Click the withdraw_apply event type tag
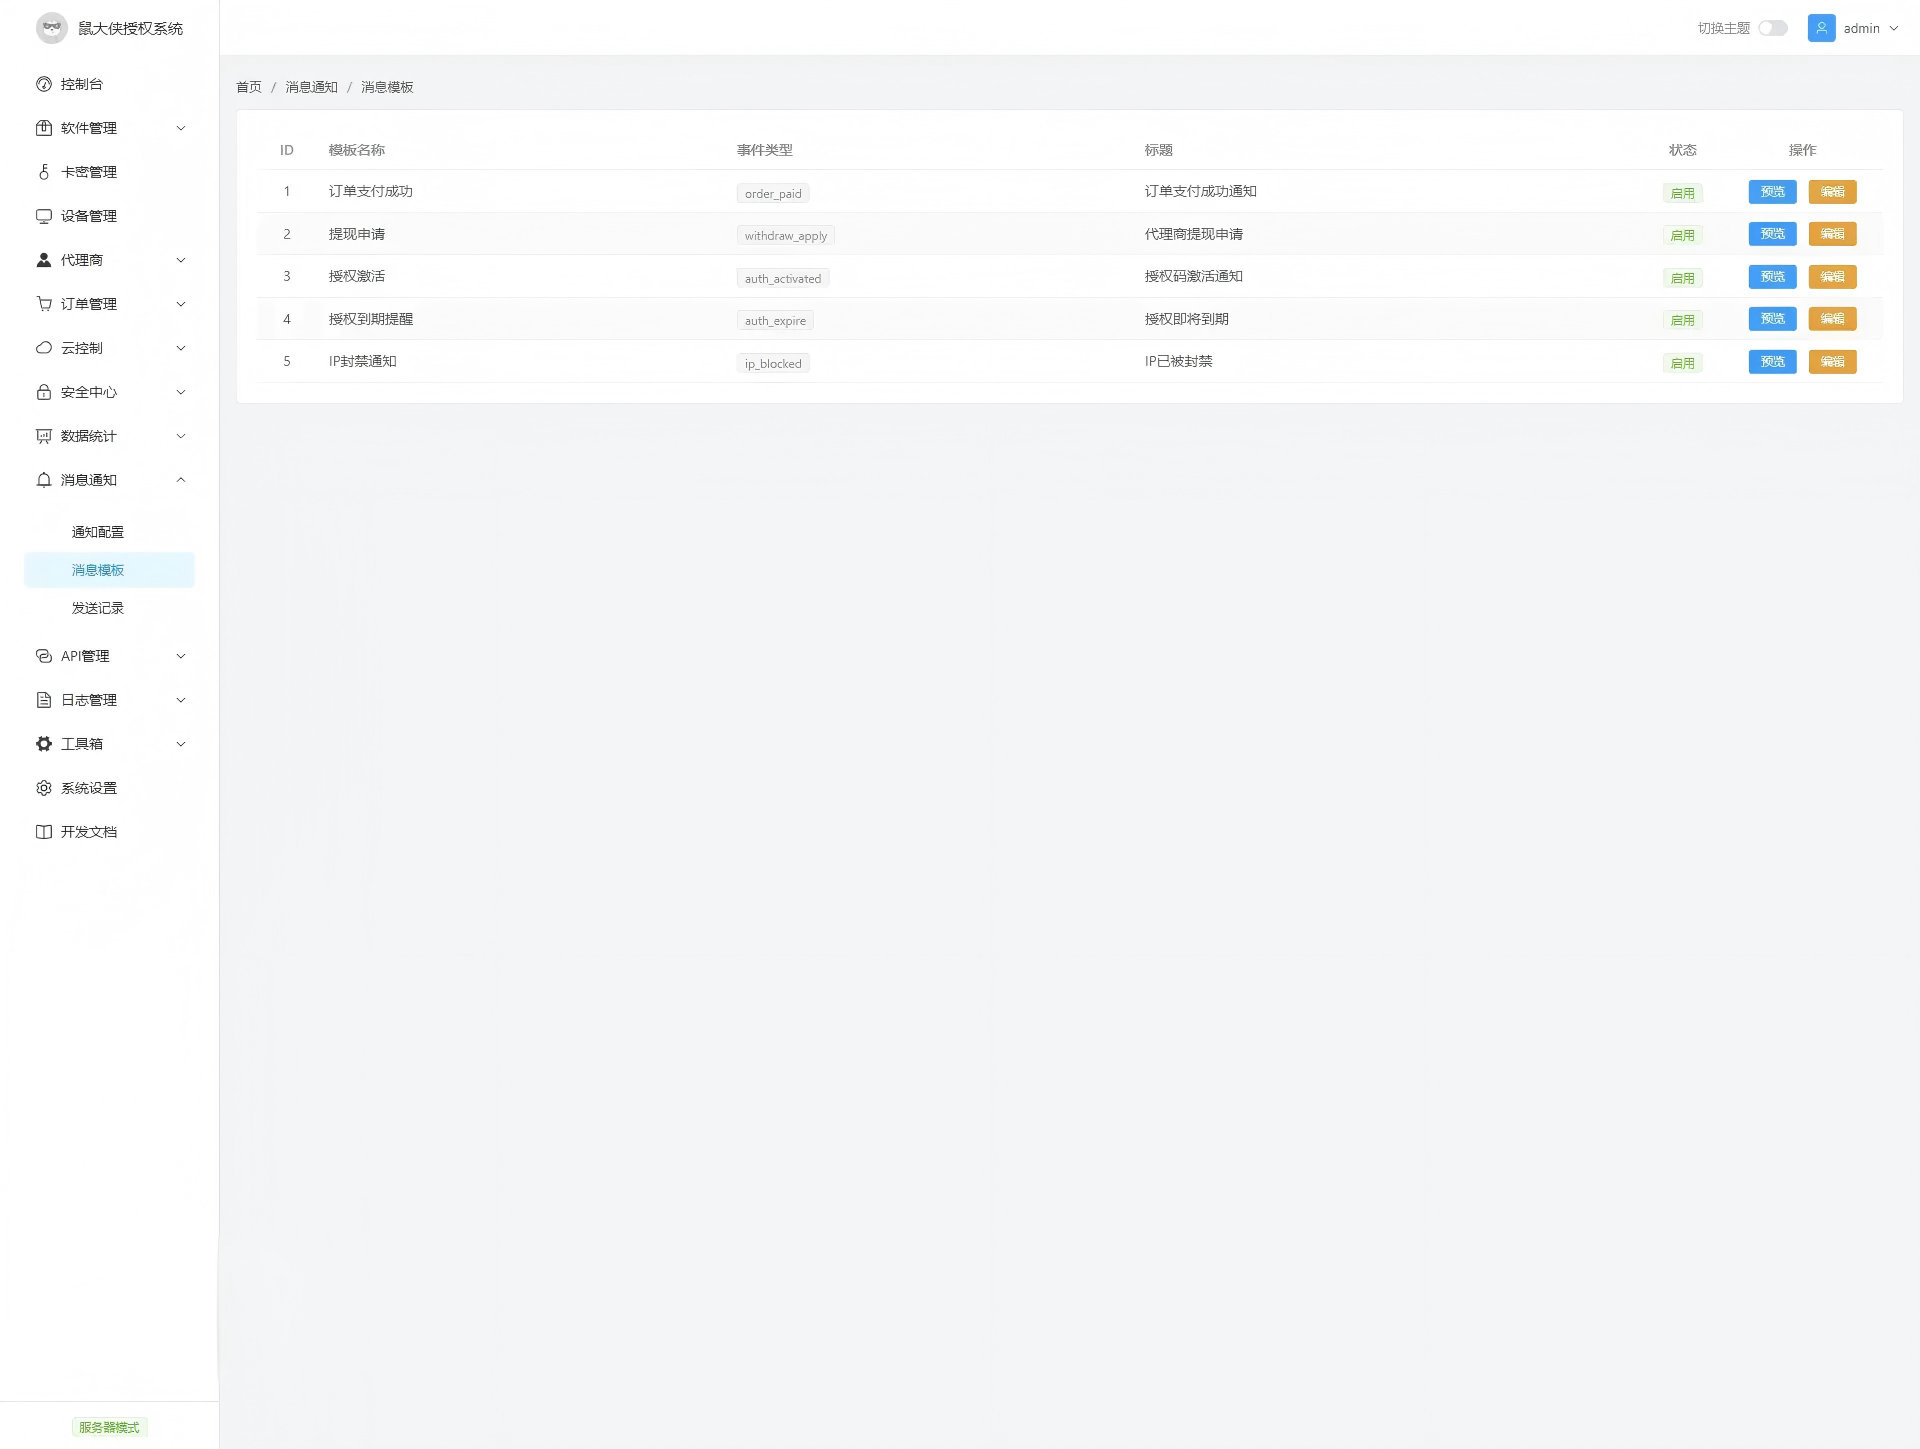Viewport: 1920px width, 1449px height. coord(785,236)
